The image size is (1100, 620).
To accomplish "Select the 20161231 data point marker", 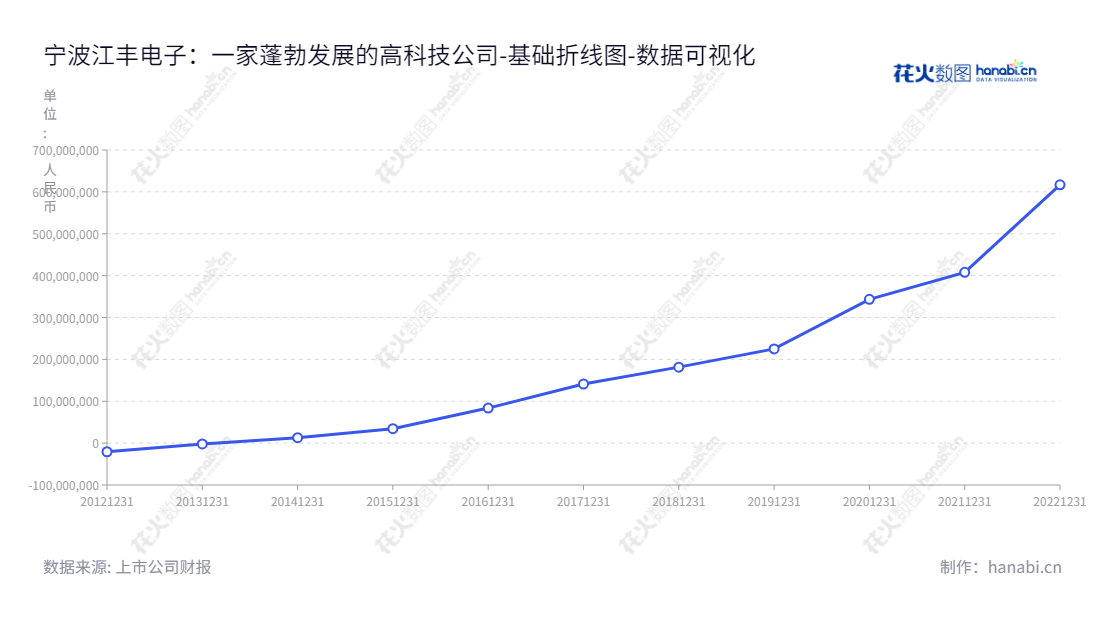I will coord(488,408).
